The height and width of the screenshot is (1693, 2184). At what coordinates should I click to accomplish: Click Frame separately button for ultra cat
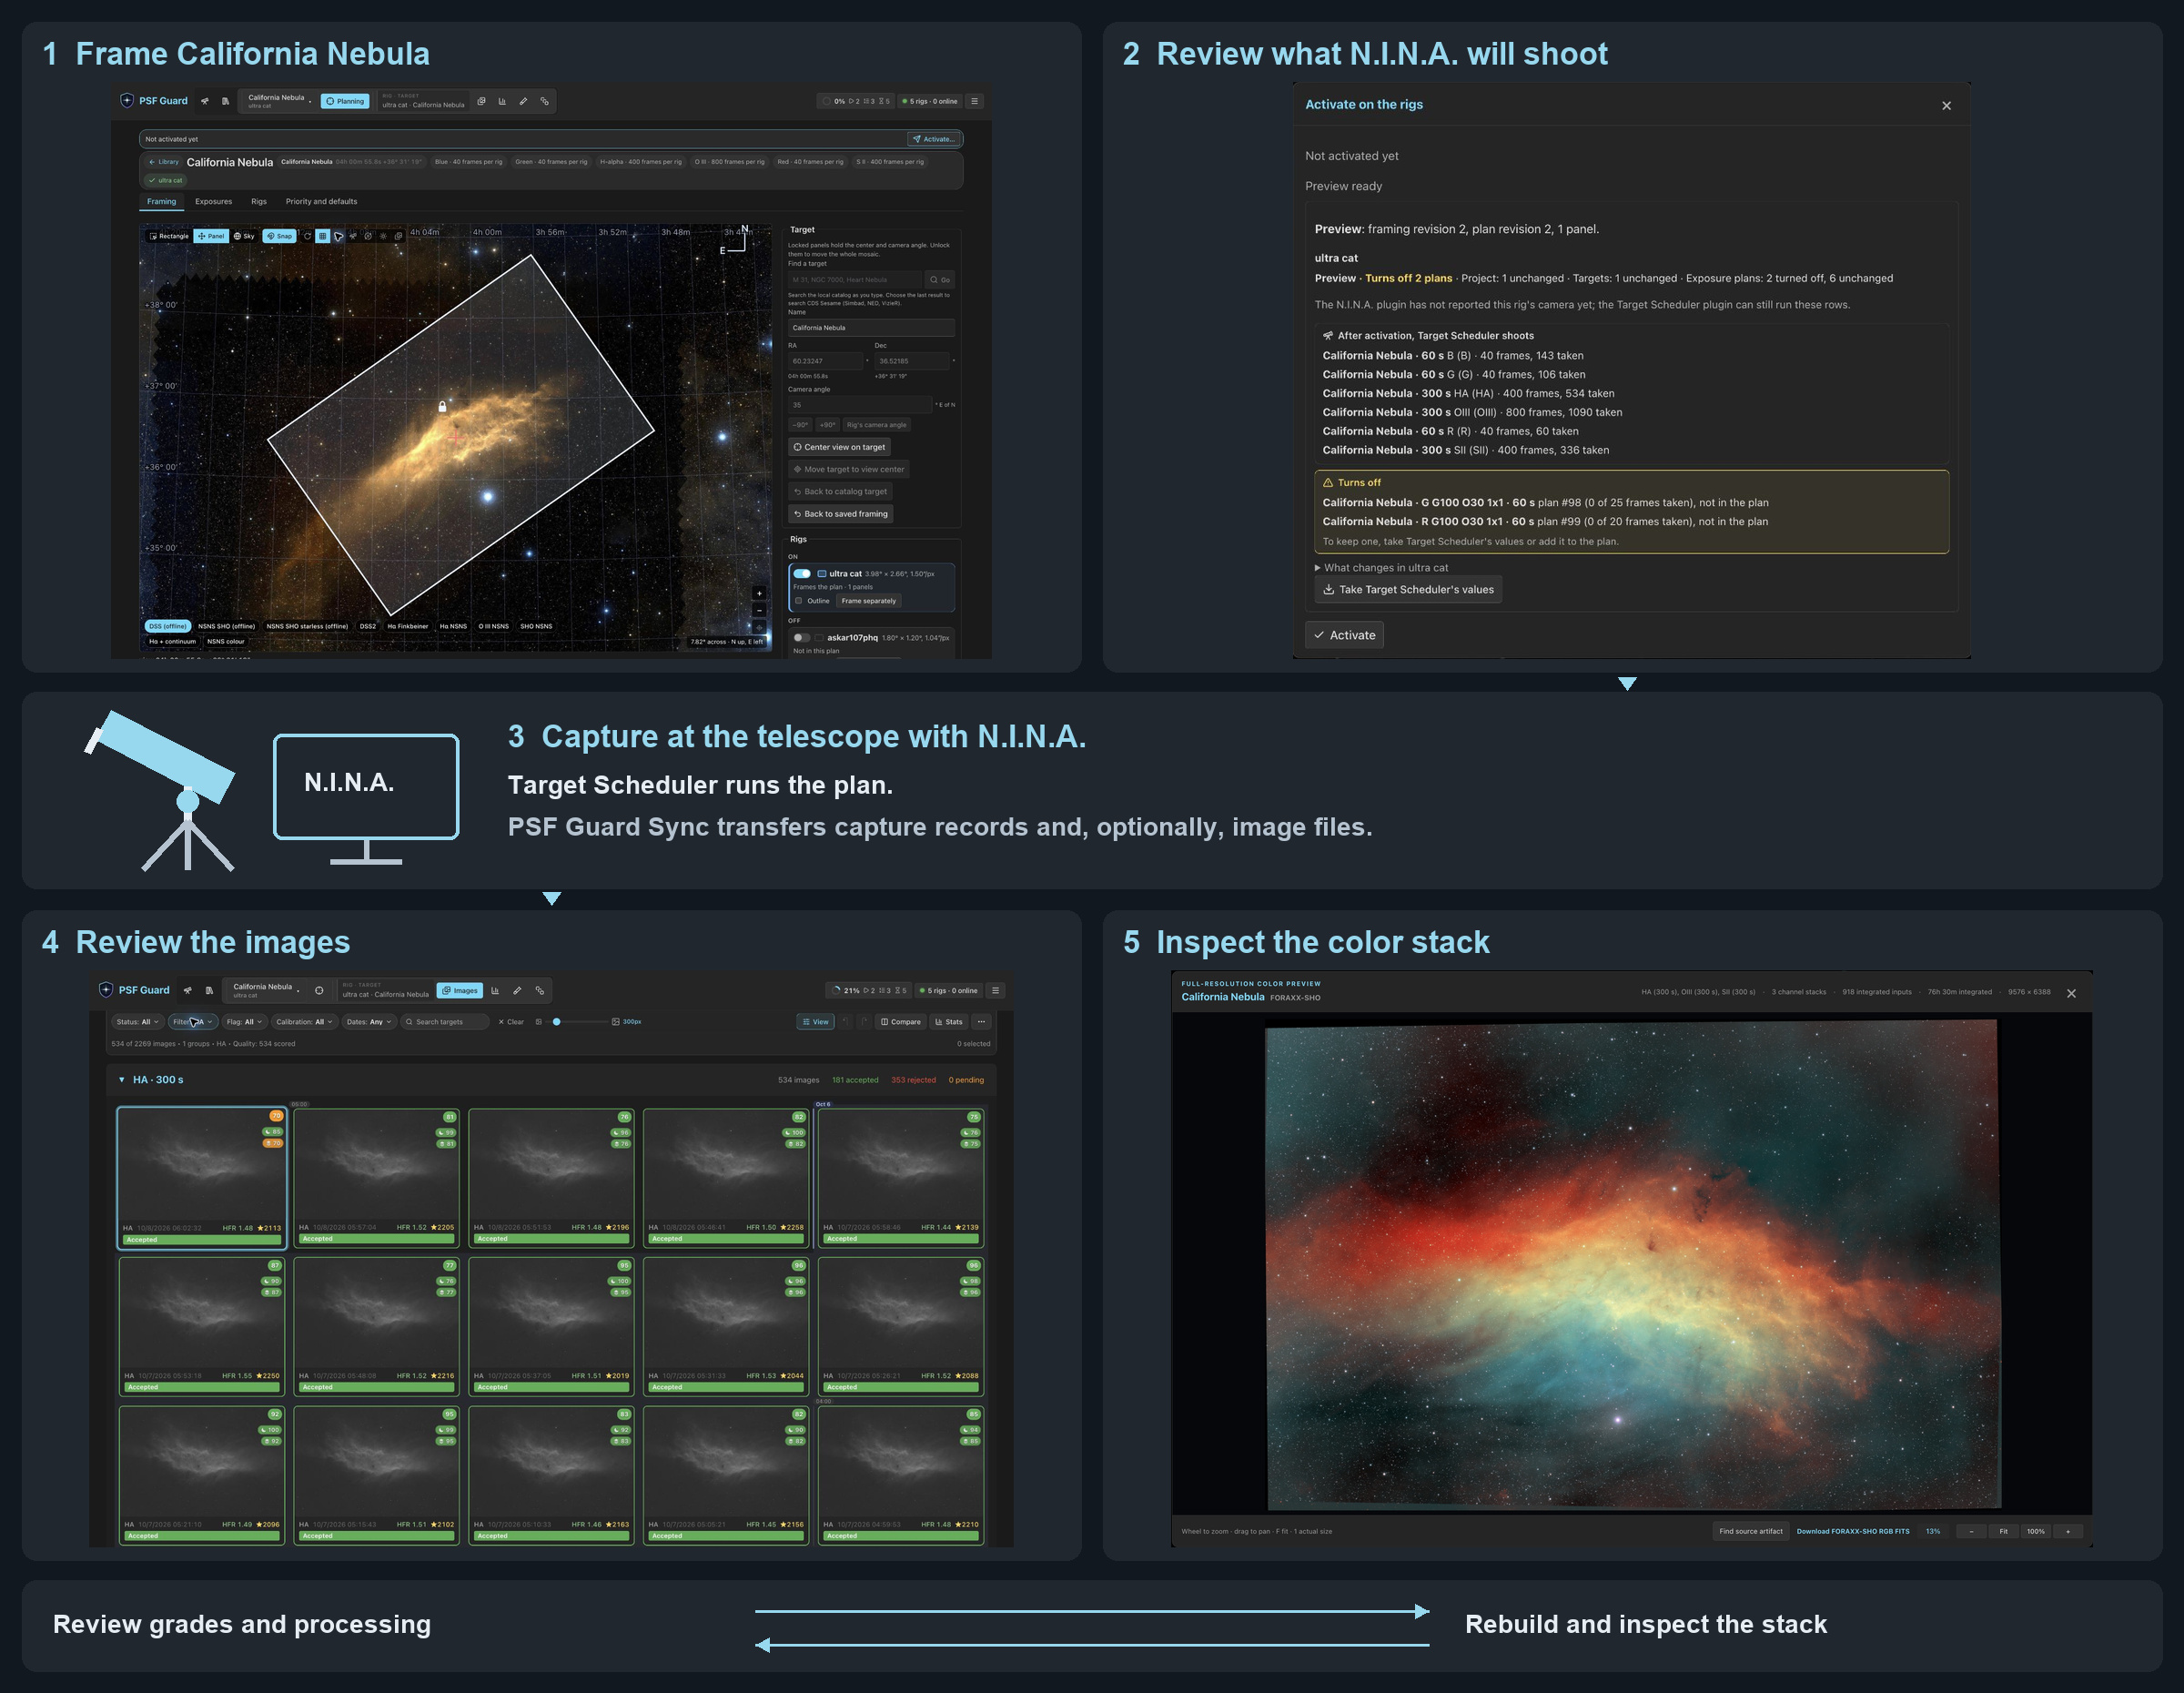[868, 601]
